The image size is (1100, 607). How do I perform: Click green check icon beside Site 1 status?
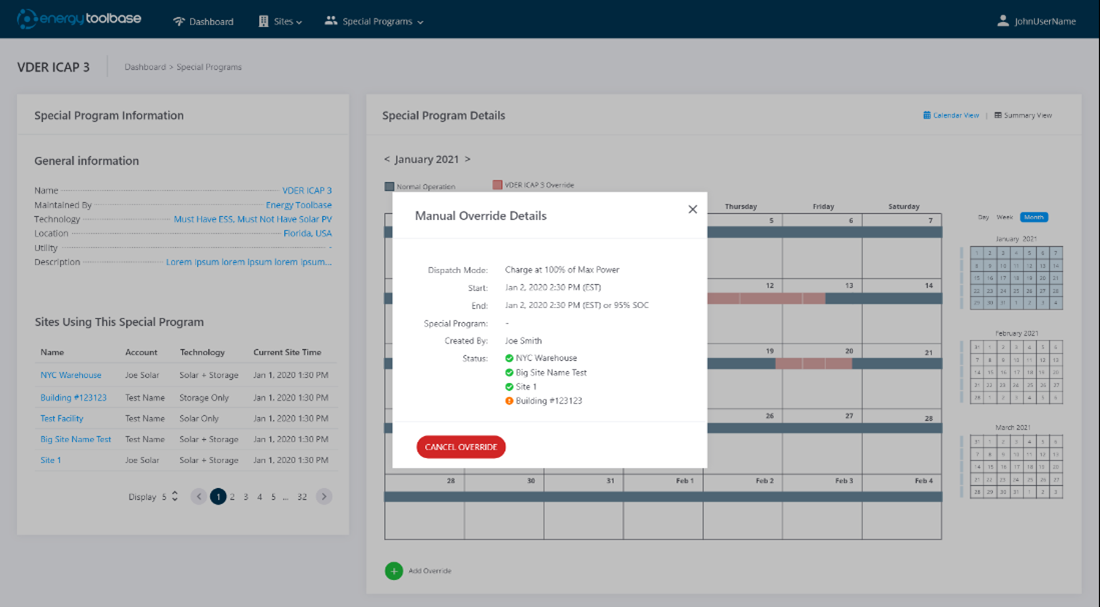(x=509, y=387)
